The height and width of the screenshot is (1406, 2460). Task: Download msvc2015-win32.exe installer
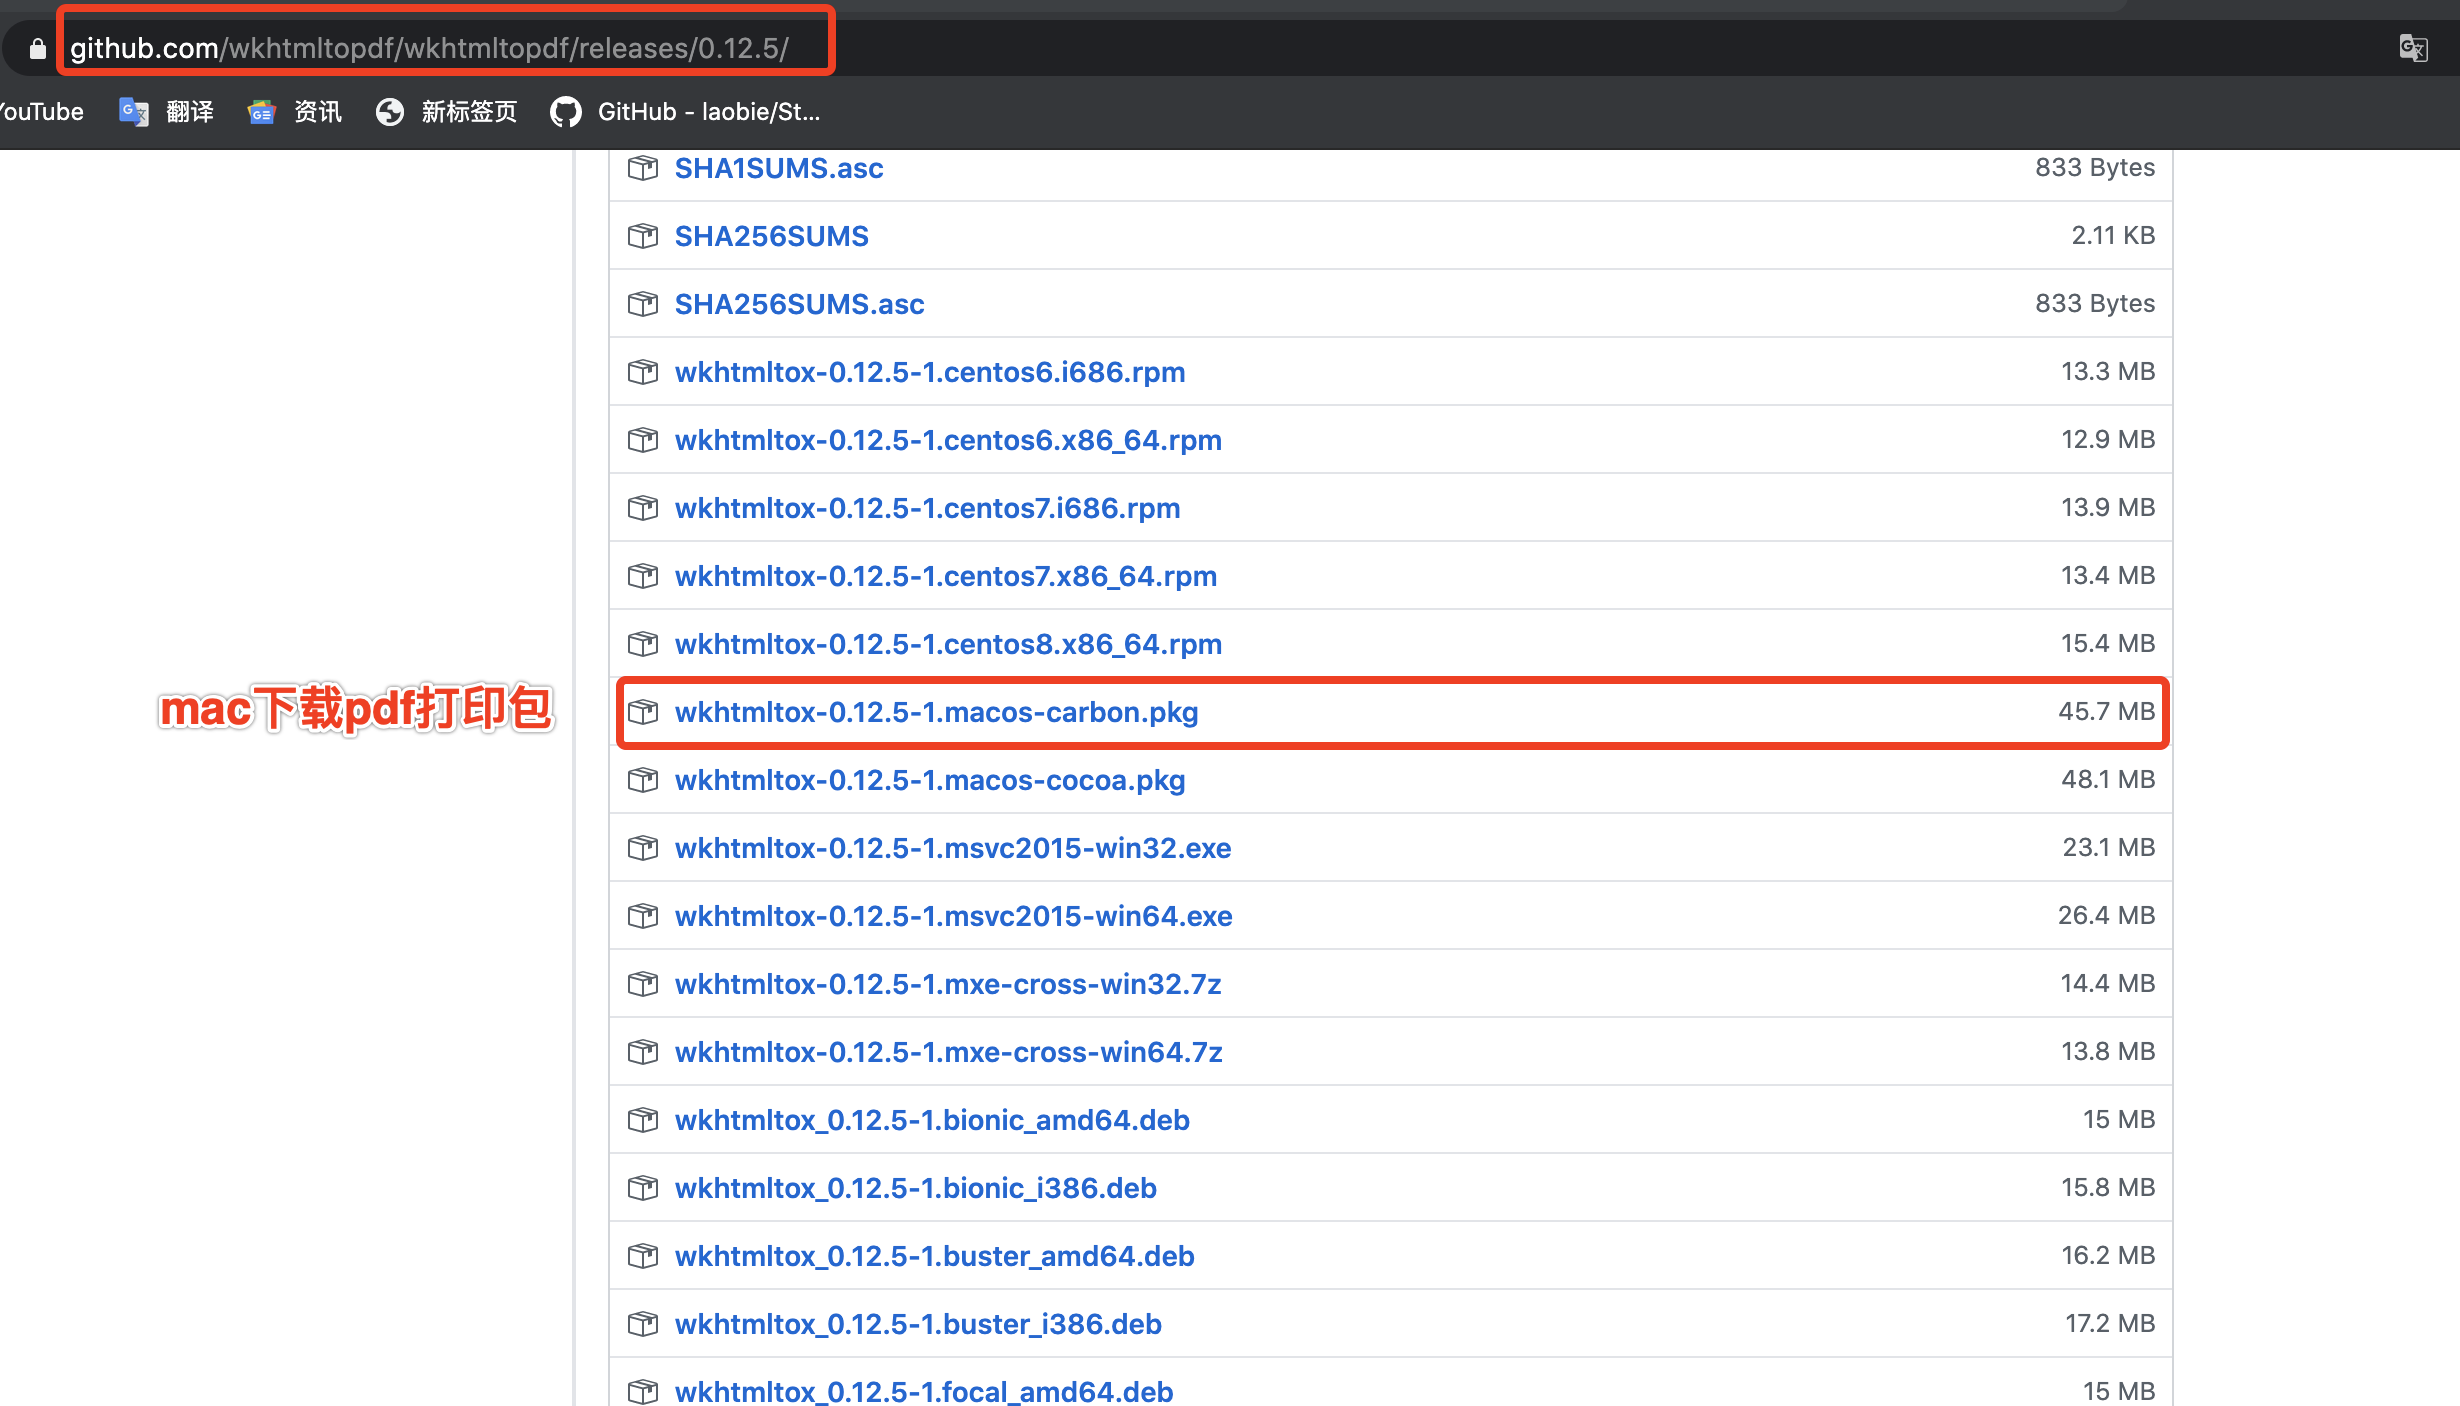pos(952,848)
